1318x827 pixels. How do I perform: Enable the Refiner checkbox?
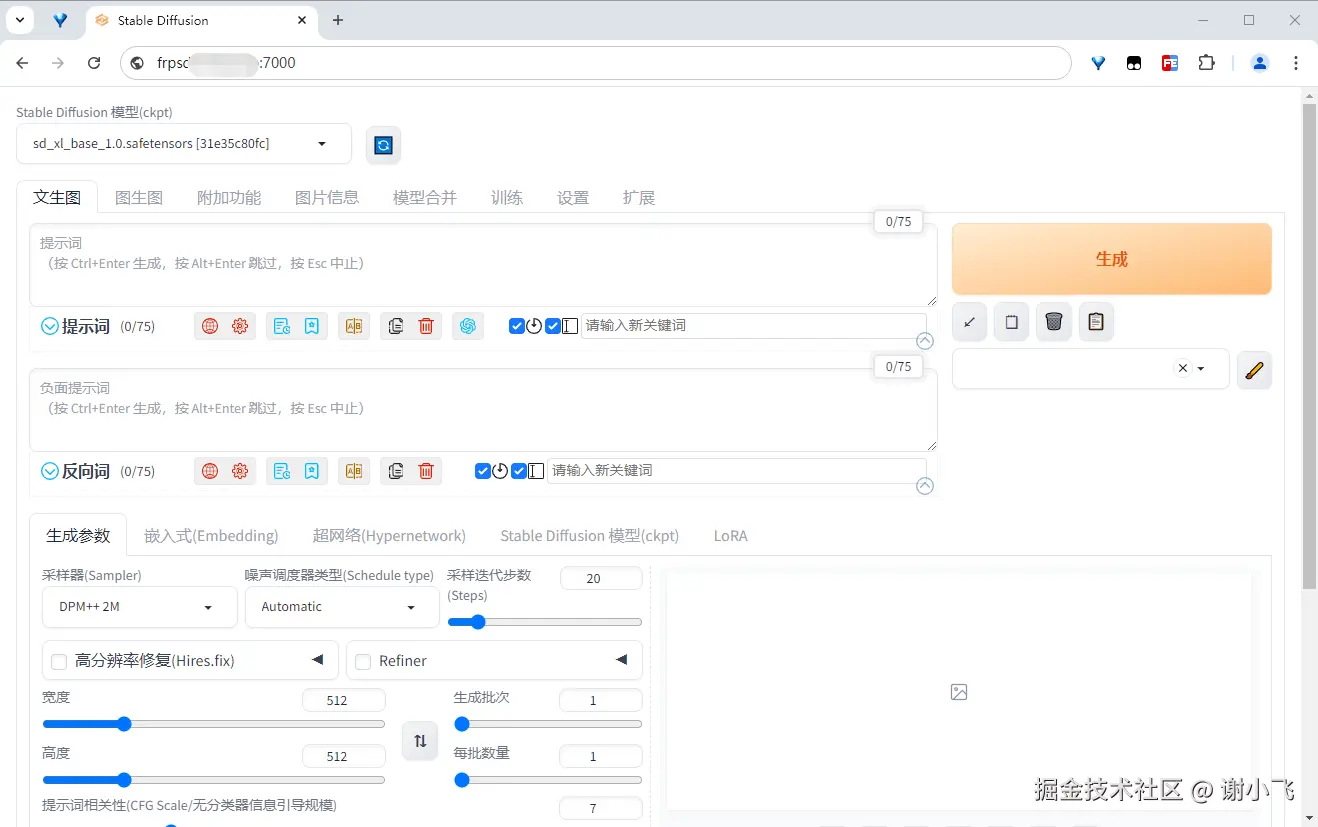click(363, 660)
